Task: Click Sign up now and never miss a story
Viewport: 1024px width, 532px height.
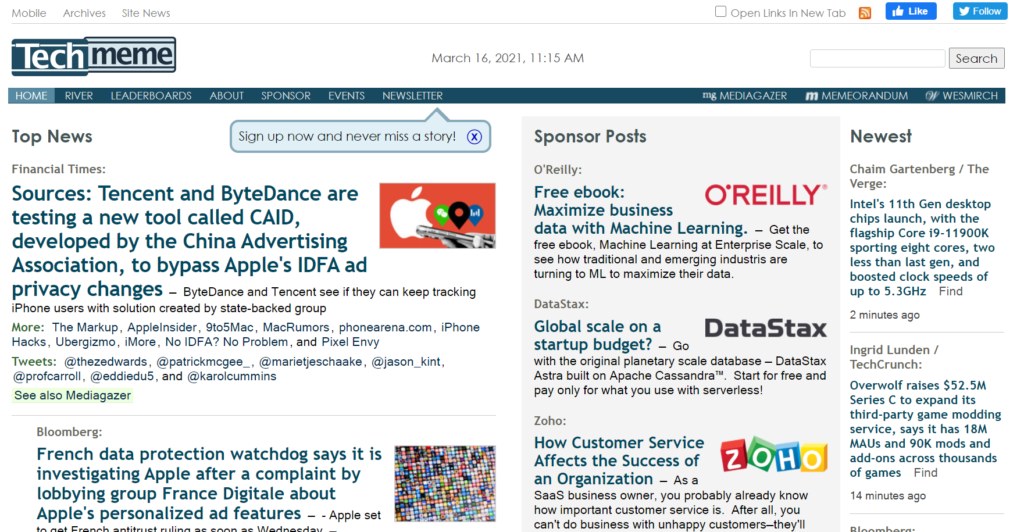Action: [x=347, y=136]
